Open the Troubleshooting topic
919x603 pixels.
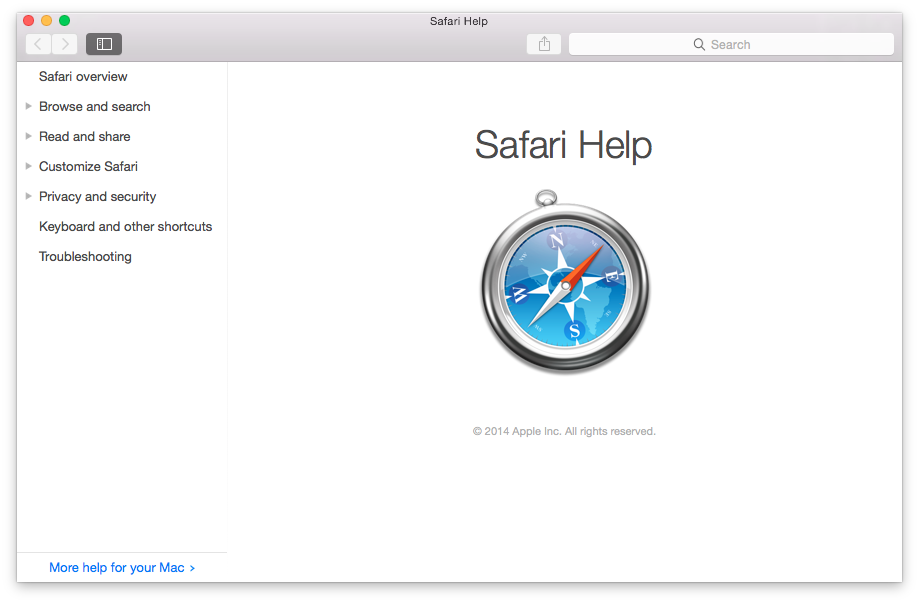pyautogui.click(x=86, y=257)
